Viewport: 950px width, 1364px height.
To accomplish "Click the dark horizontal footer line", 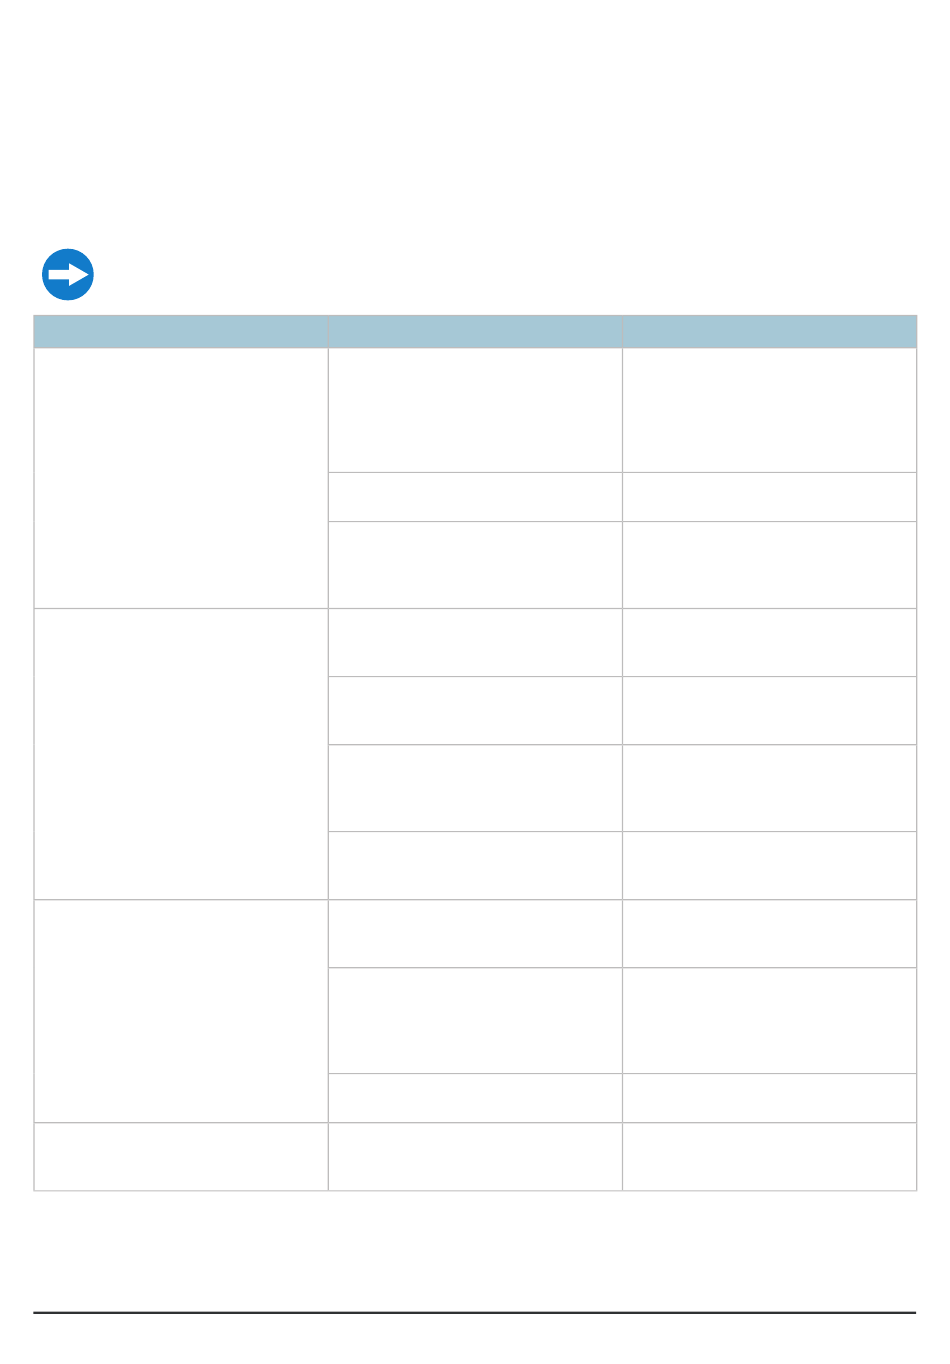I will (x=475, y=1312).
